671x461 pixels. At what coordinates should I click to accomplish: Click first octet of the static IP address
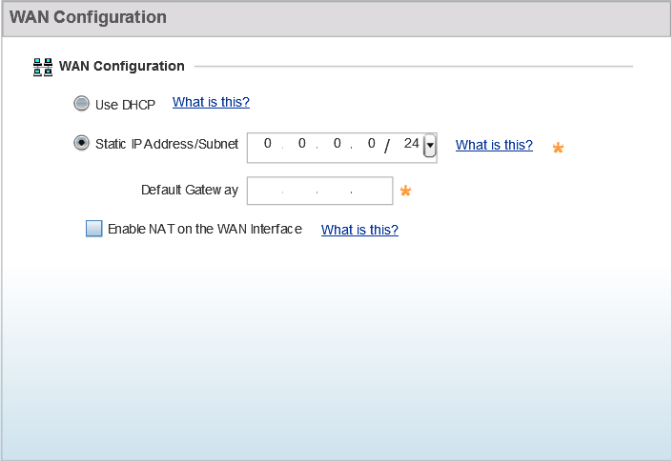tap(267, 143)
